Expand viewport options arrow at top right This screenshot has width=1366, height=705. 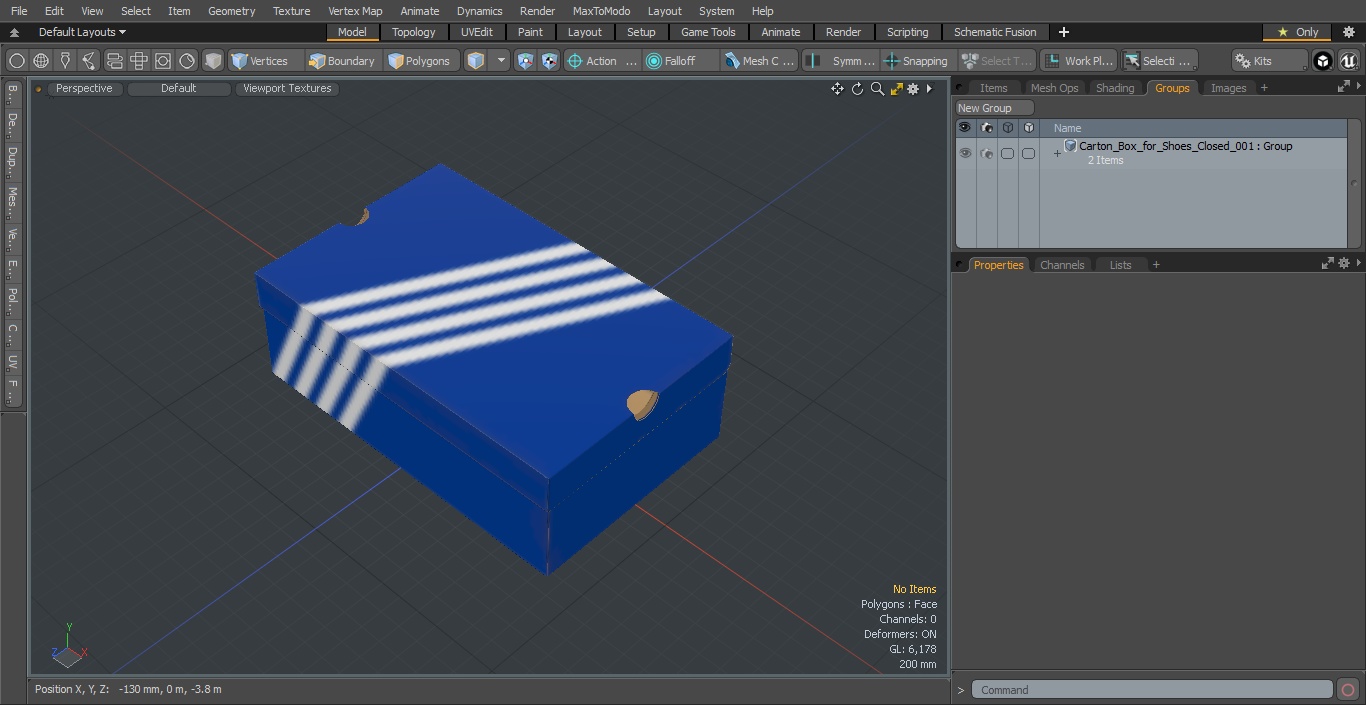pyautogui.click(x=929, y=89)
